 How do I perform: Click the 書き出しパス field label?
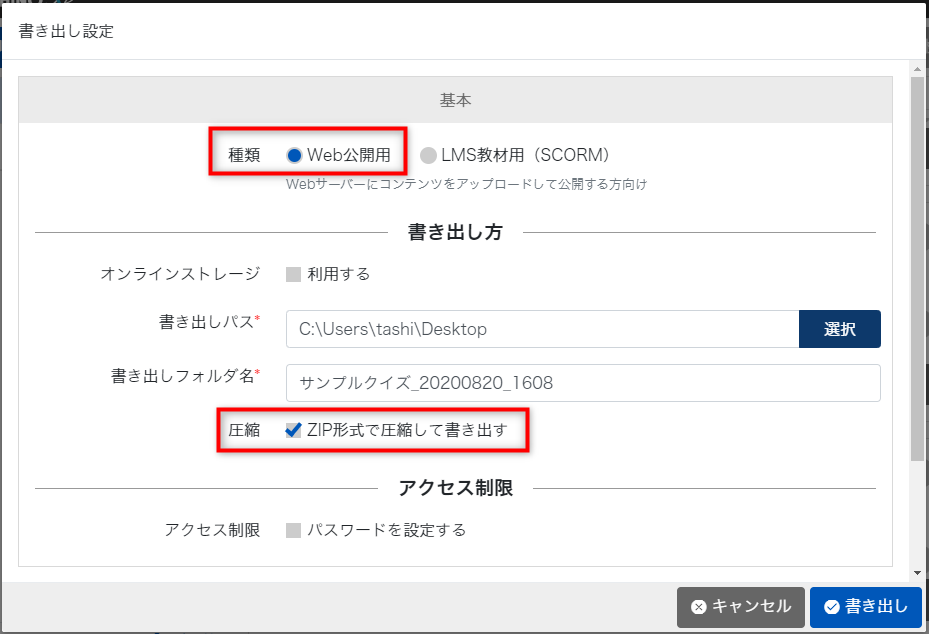coord(206,322)
